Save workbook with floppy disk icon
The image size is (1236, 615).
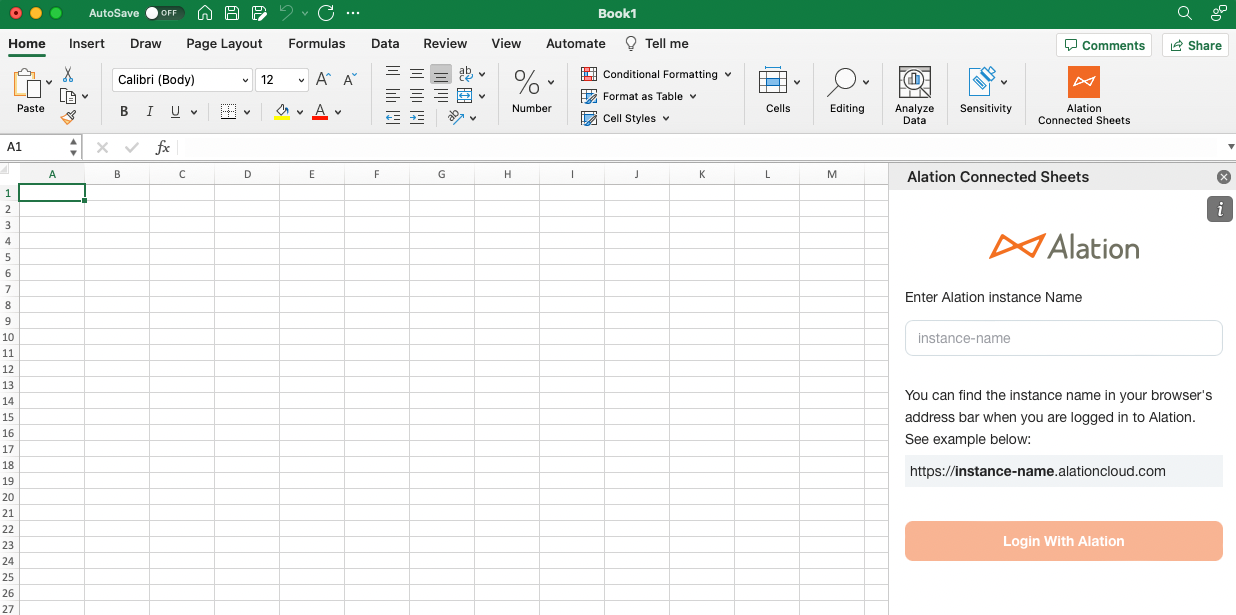(x=232, y=13)
